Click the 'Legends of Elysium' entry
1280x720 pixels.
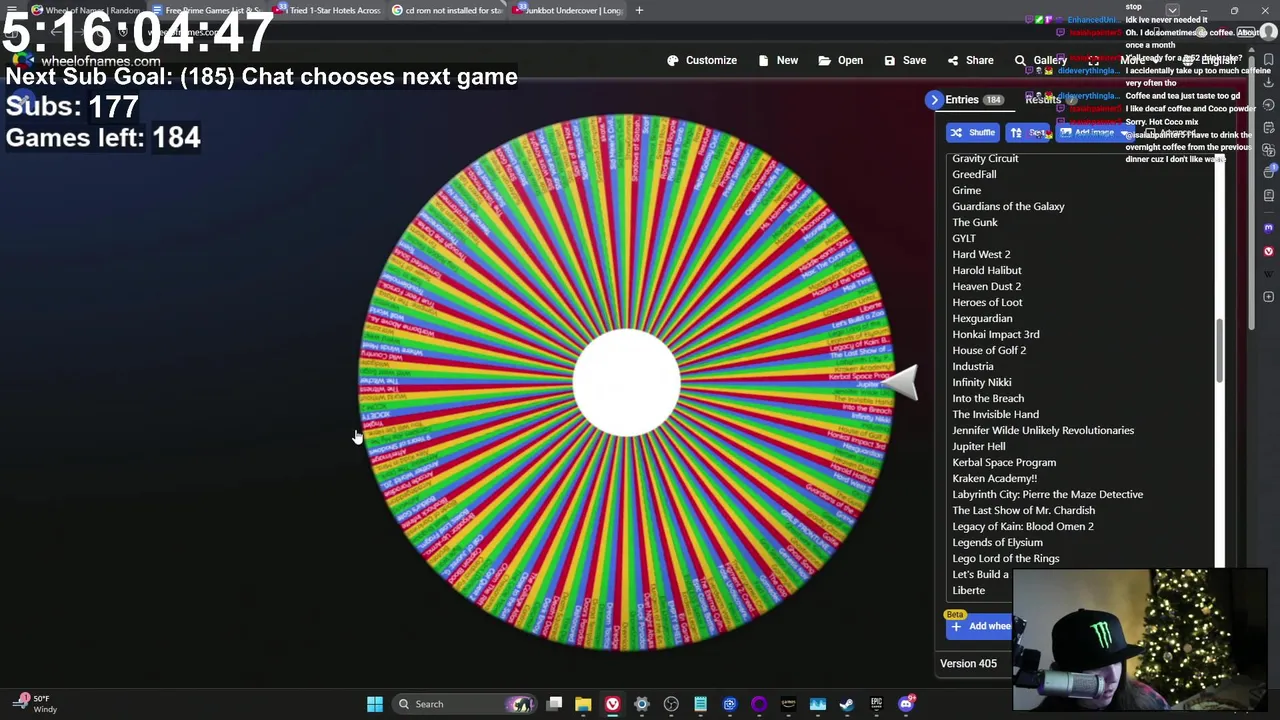pos(997,542)
